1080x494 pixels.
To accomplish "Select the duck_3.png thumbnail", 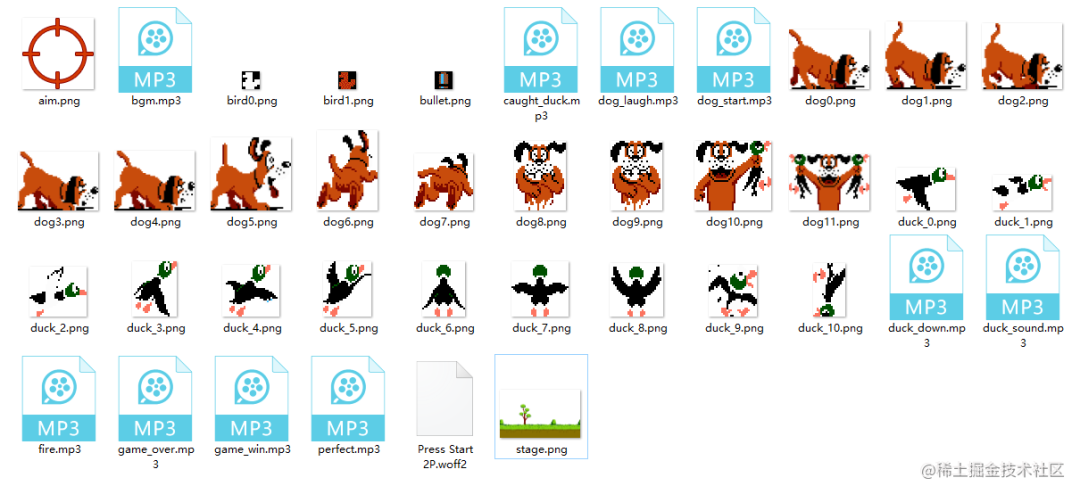I will click(155, 289).
